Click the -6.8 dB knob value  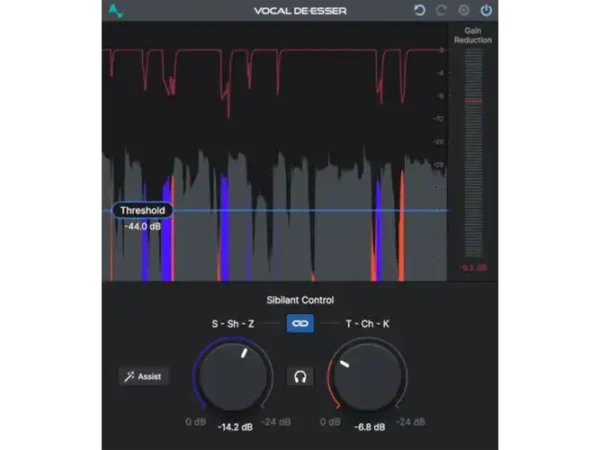370,427
